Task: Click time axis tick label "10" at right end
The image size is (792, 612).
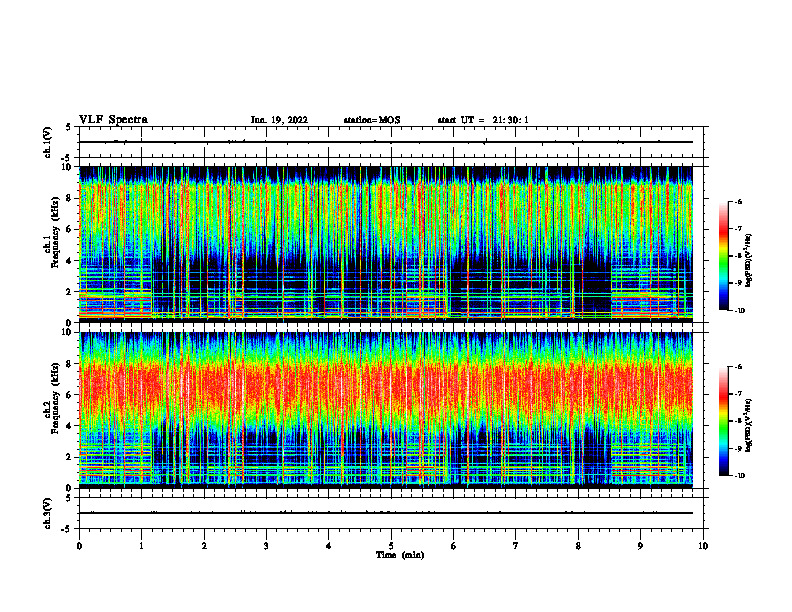Action: click(703, 546)
